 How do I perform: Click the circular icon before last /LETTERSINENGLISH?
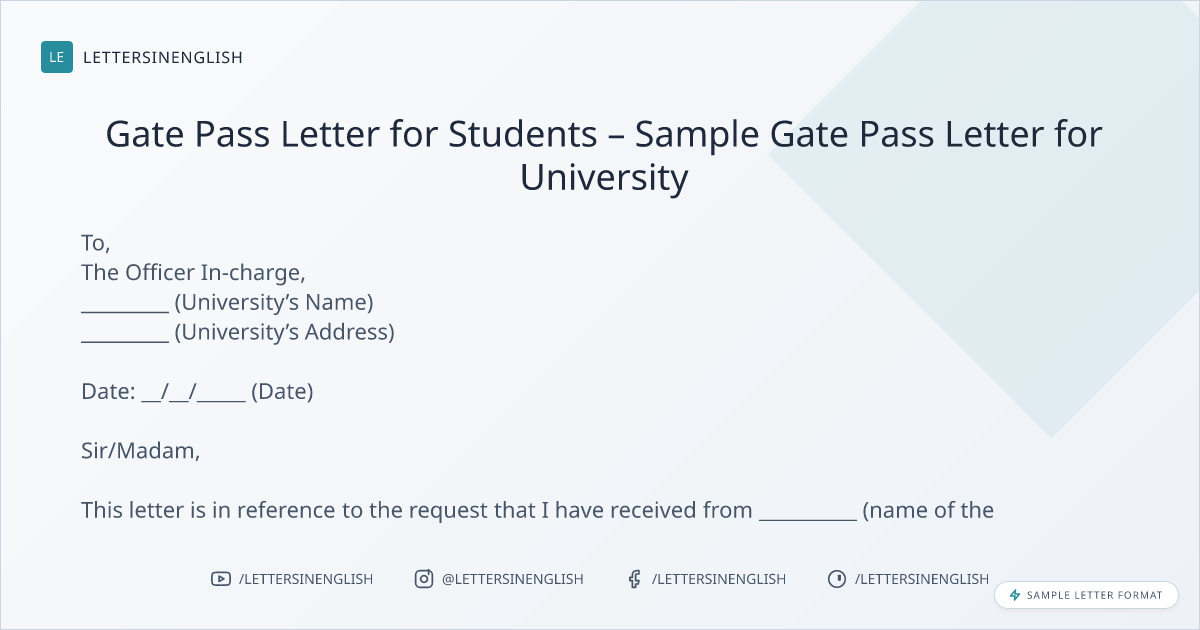tap(837, 579)
